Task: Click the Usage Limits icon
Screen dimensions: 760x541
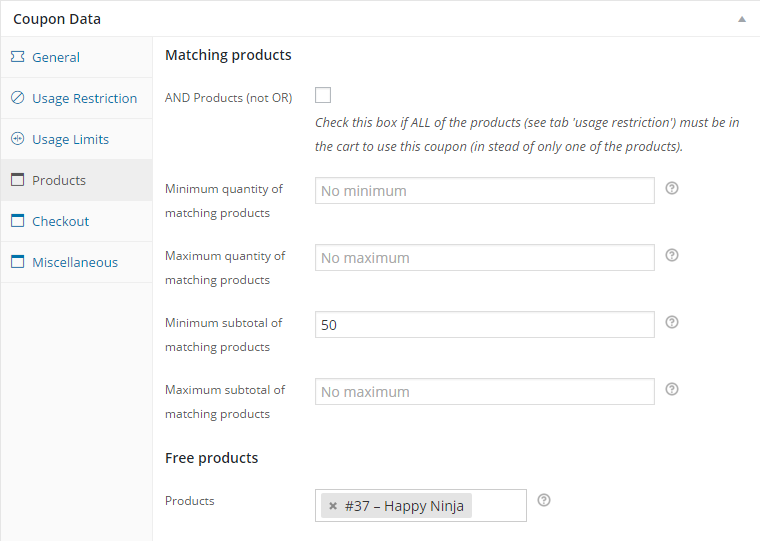Action: point(17,139)
